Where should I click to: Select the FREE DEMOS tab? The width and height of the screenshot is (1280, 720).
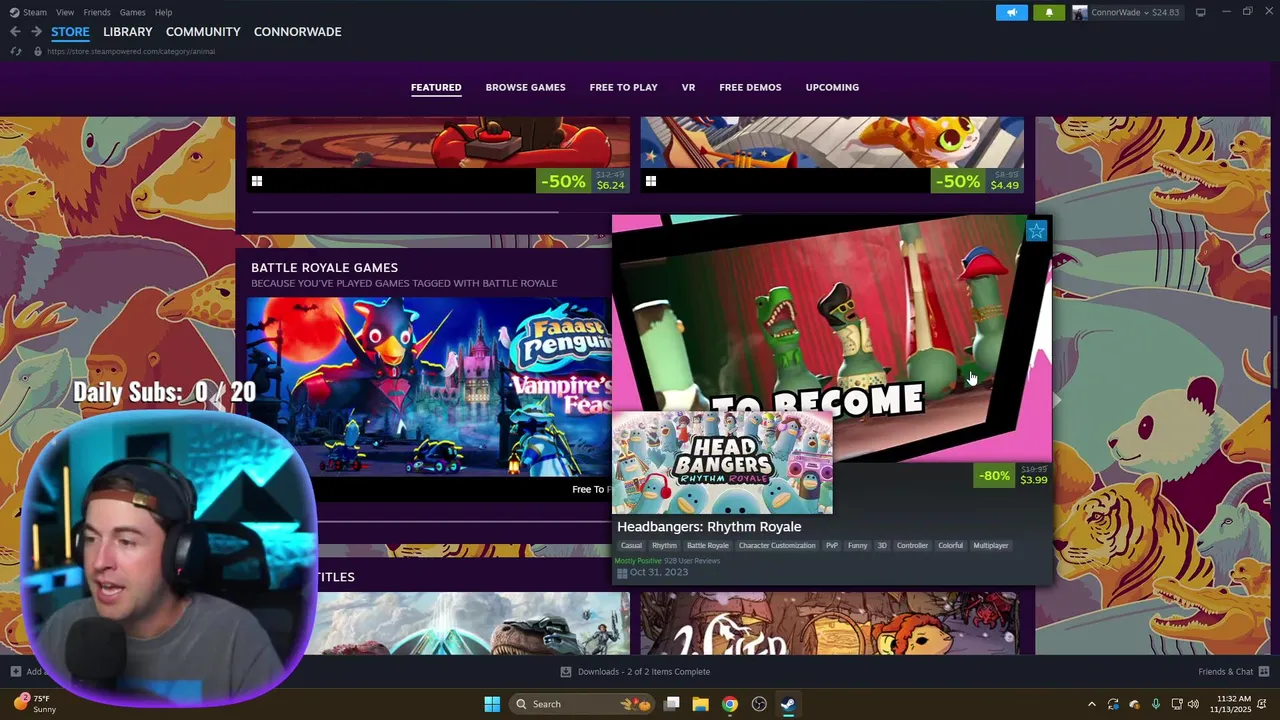(750, 87)
